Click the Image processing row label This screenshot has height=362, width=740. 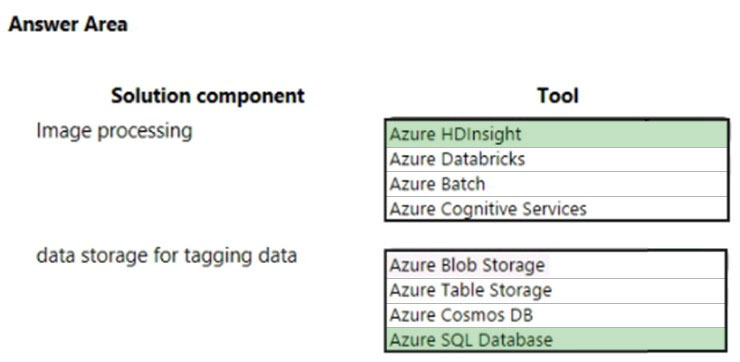pyautogui.click(x=114, y=132)
